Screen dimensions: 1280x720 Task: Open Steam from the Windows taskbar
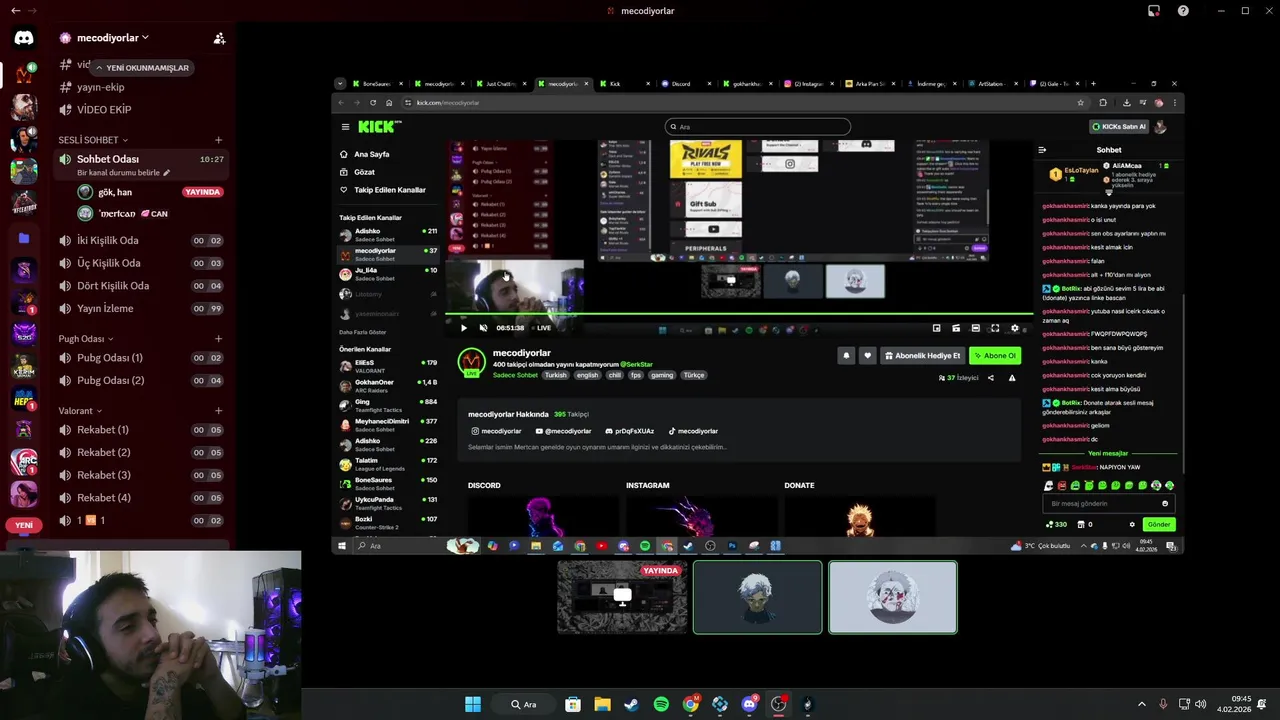click(631, 704)
